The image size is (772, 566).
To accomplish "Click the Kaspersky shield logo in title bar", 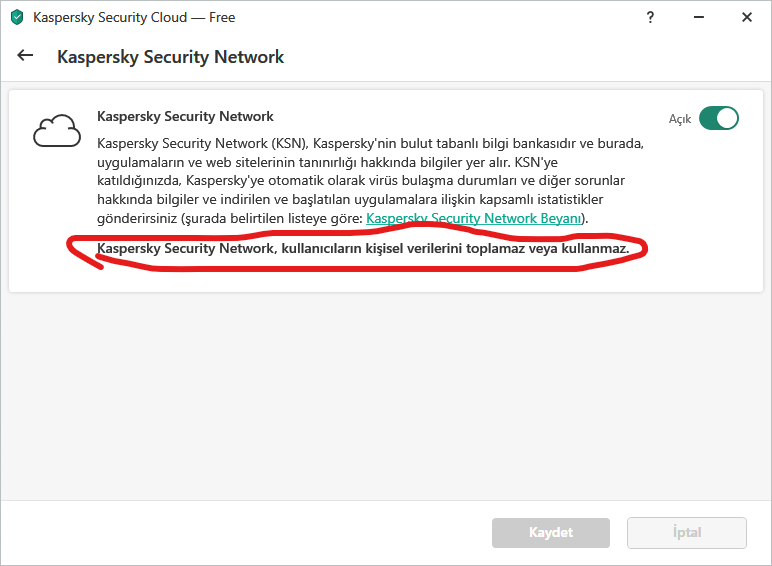I will point(17,17).
